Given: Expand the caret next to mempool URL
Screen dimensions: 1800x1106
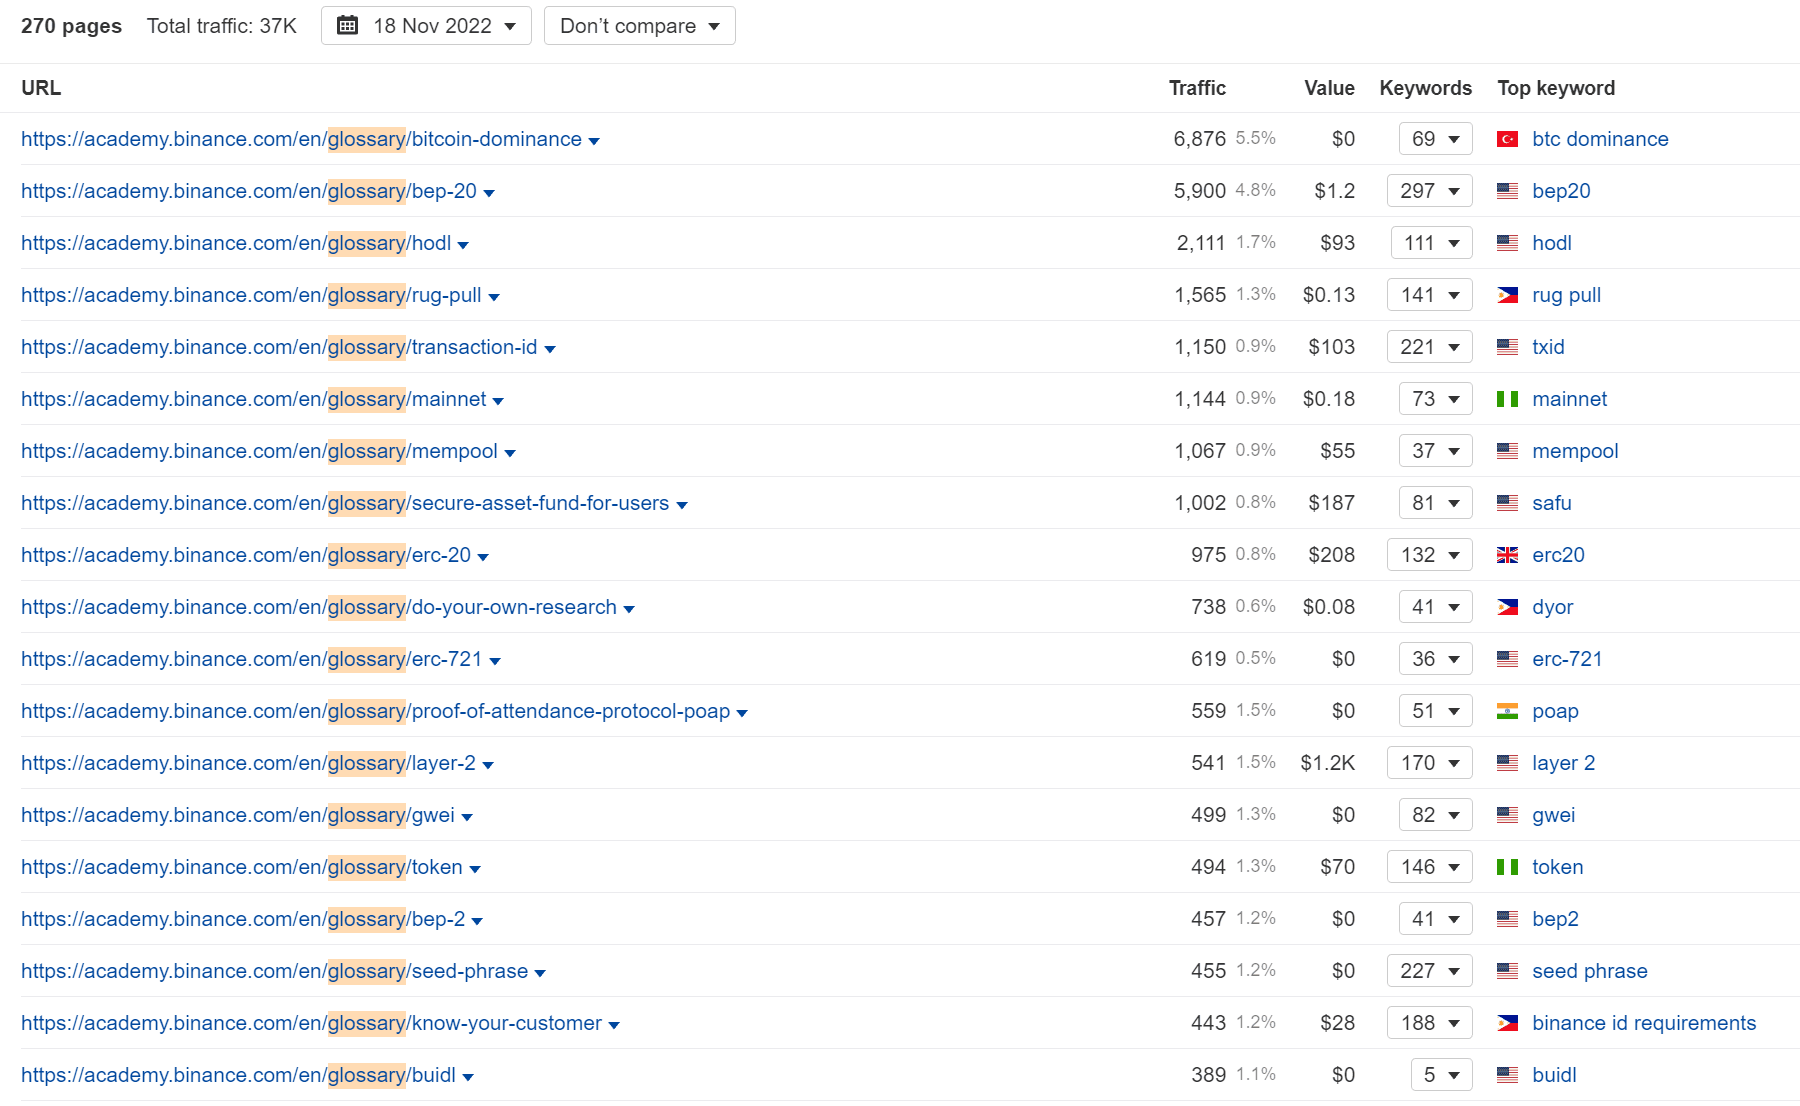Looking at the screenshot, I should (x=510, y=453).
